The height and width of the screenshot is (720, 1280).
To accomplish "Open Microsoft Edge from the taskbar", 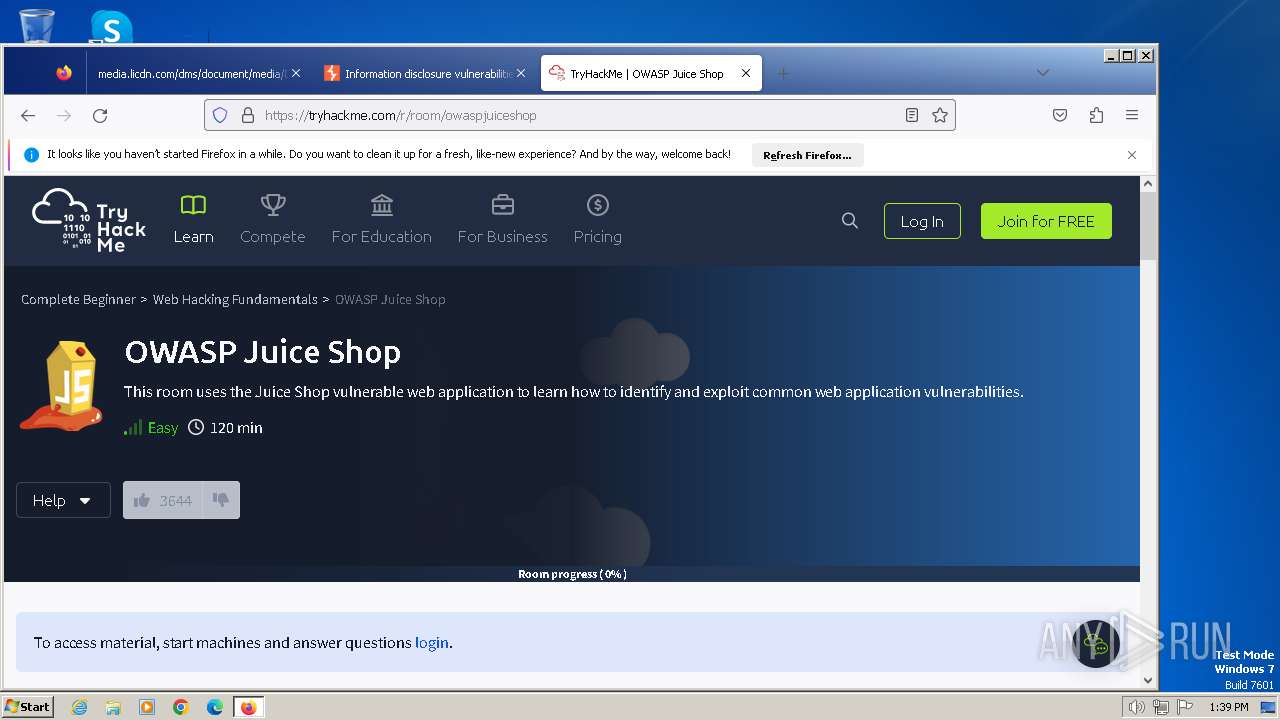I will click(x=215, y=707).
